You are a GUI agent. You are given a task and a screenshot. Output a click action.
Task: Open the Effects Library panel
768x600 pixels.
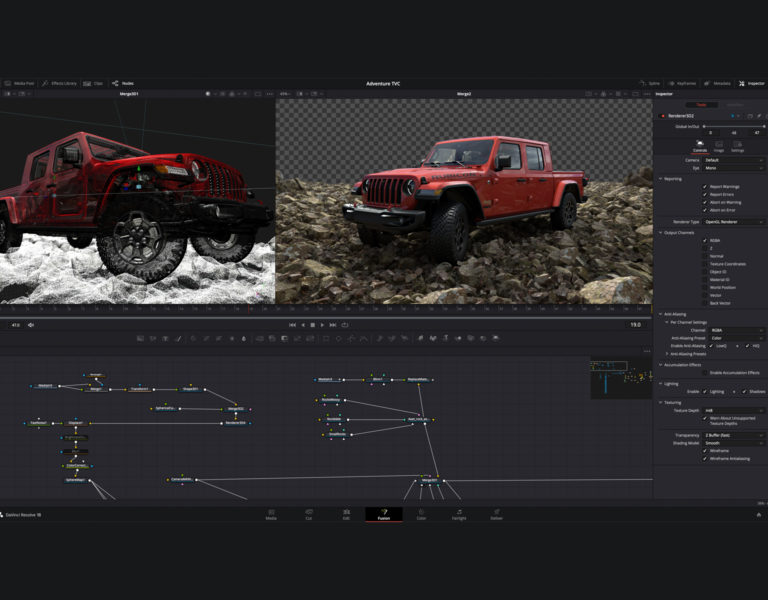pyautogui.click(x=61, y=83)
